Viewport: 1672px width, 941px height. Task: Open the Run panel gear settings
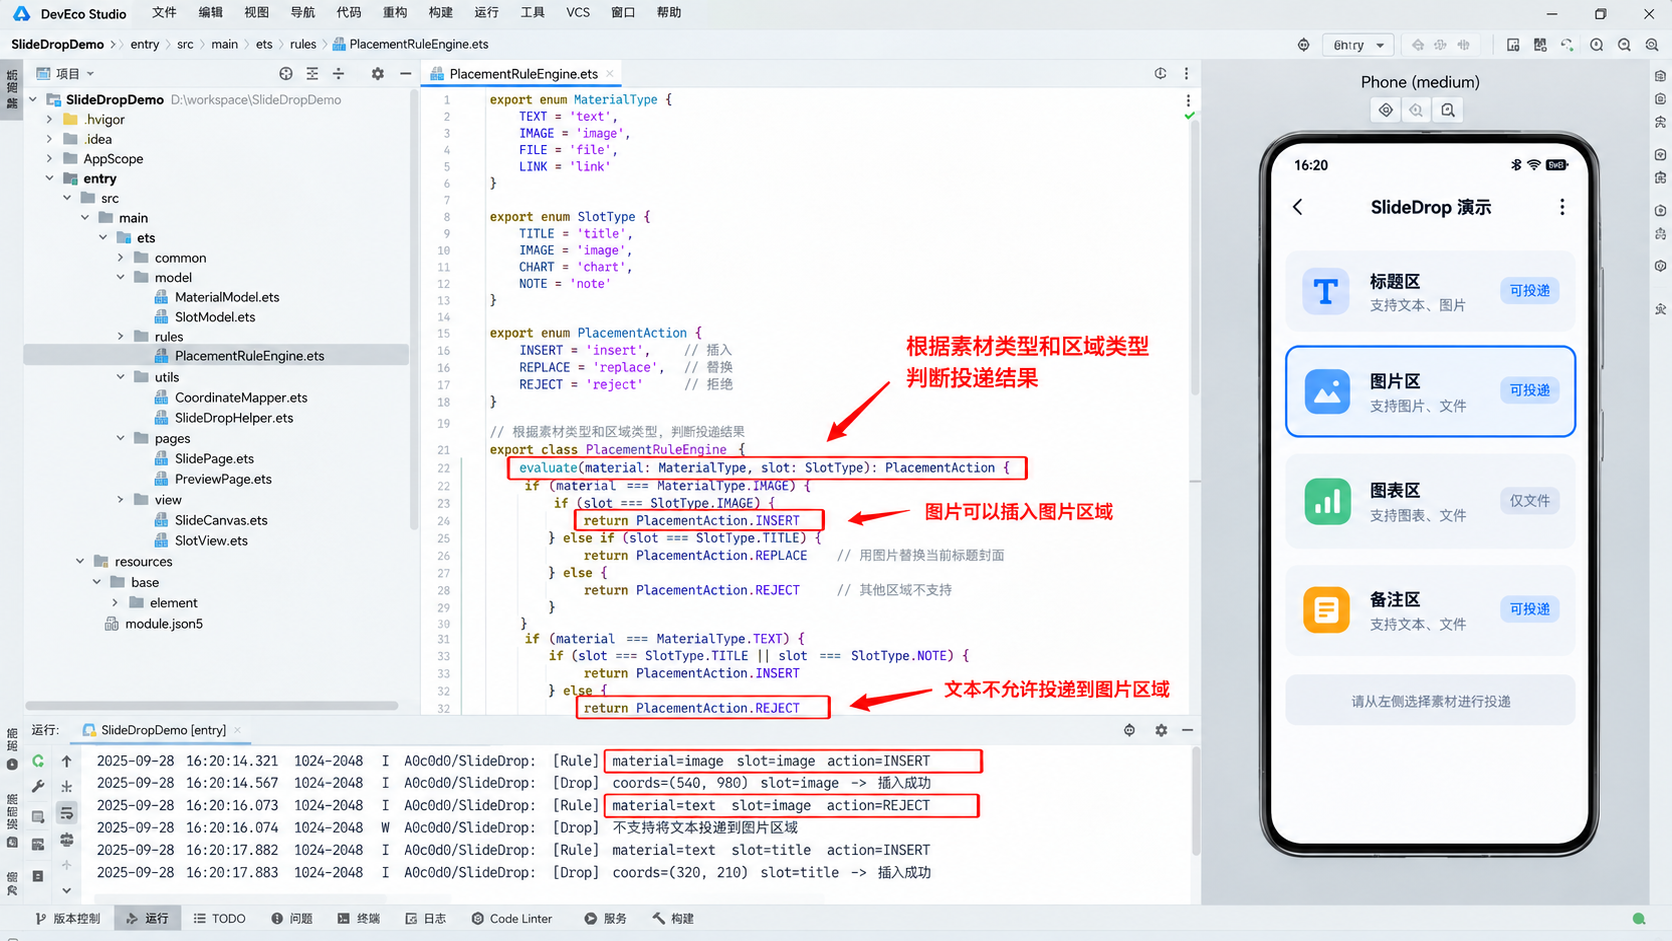(1161, 731)
